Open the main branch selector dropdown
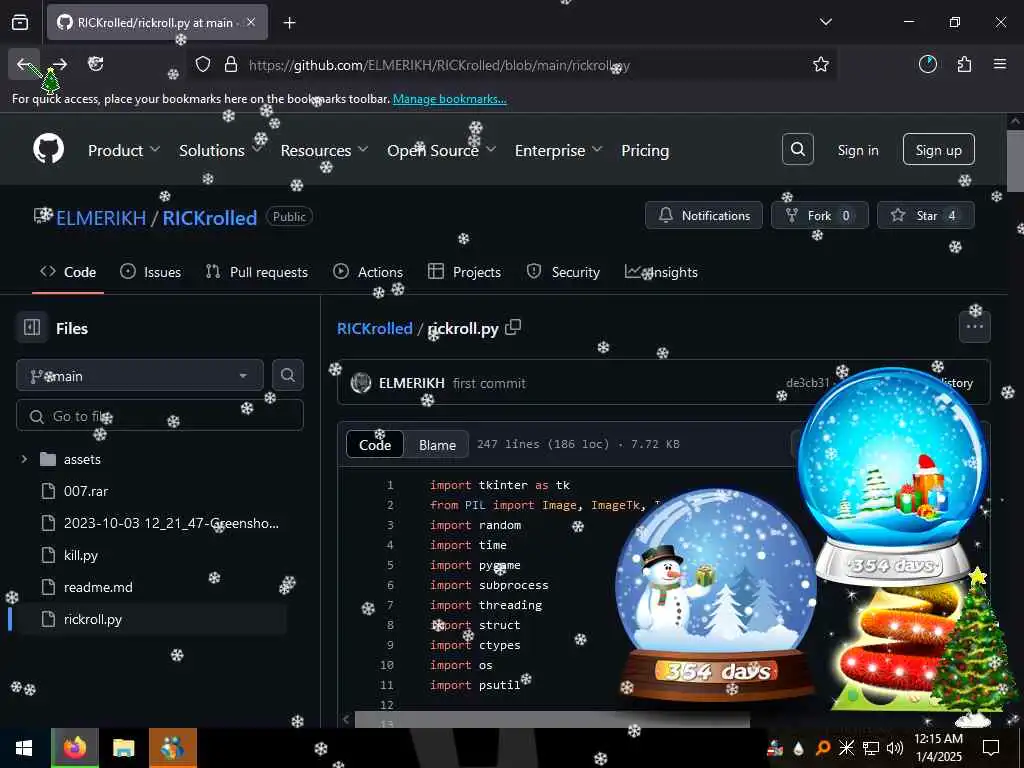 140,376
